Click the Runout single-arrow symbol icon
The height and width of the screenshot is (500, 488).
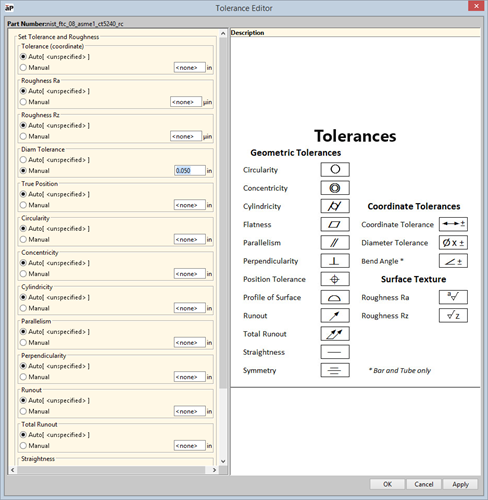pyautogui.click(x=335, y=315)
